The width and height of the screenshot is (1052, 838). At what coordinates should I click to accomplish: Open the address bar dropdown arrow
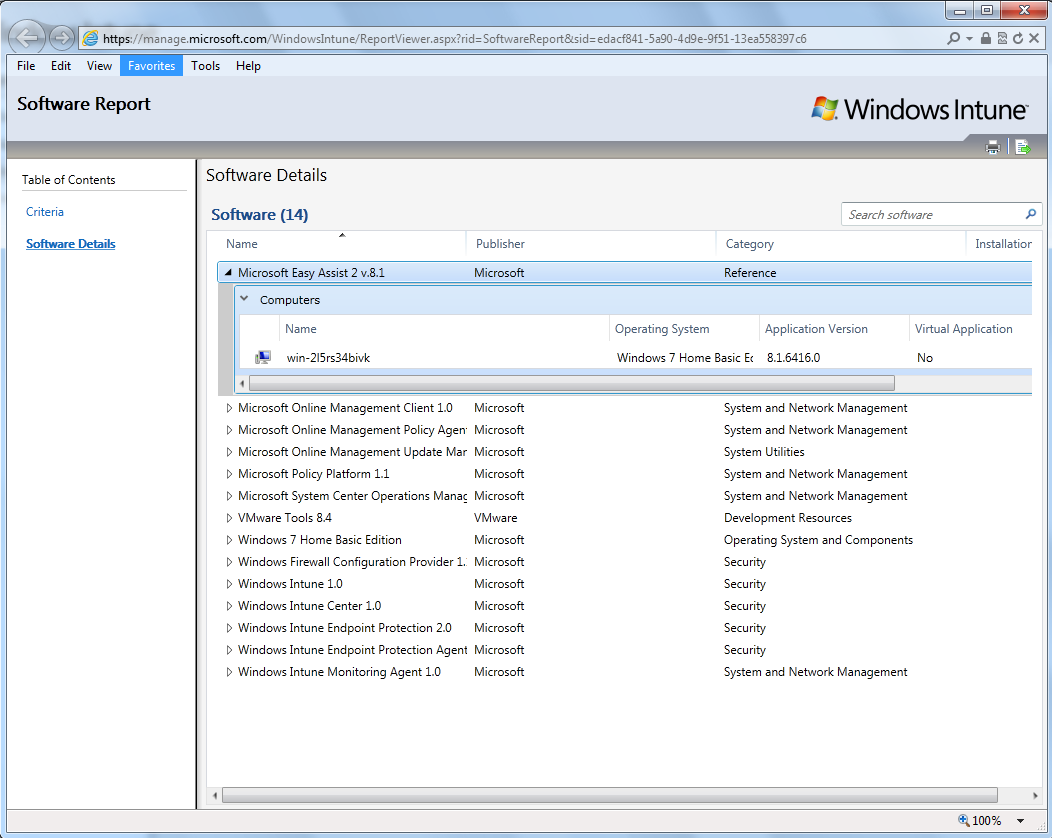pyautogui.click(x=969, y=39)
